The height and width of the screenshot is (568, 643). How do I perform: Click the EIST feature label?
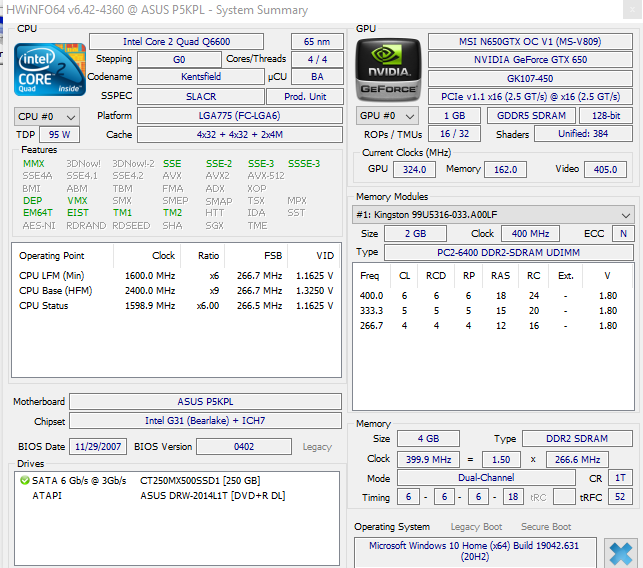(78, 213)
